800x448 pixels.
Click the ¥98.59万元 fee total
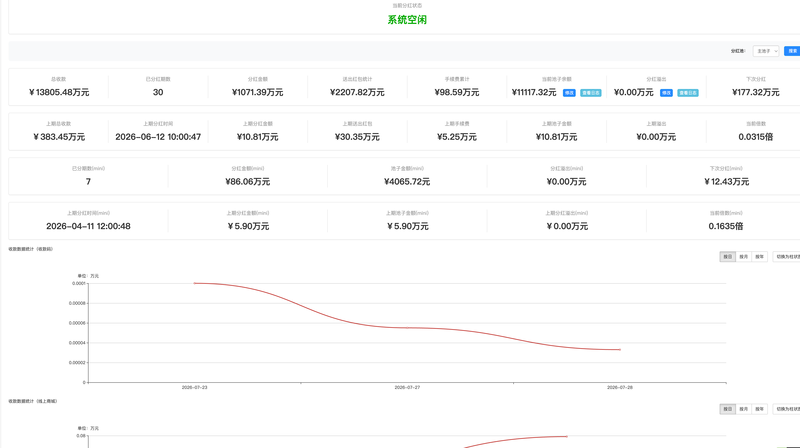coord(457,92)
